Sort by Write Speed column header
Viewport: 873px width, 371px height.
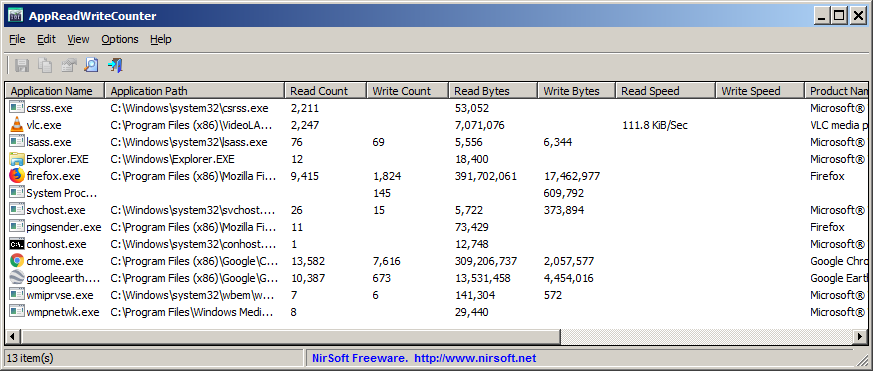760,91
